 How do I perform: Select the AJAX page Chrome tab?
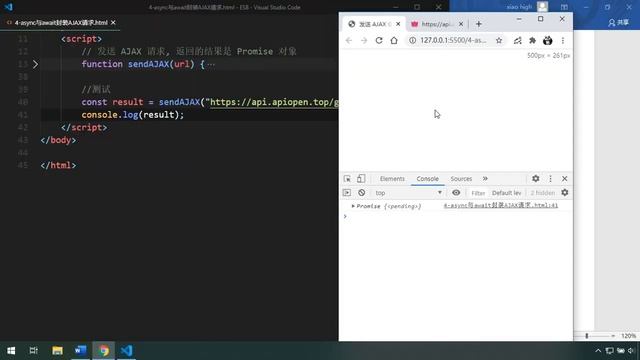coord(374,24)
